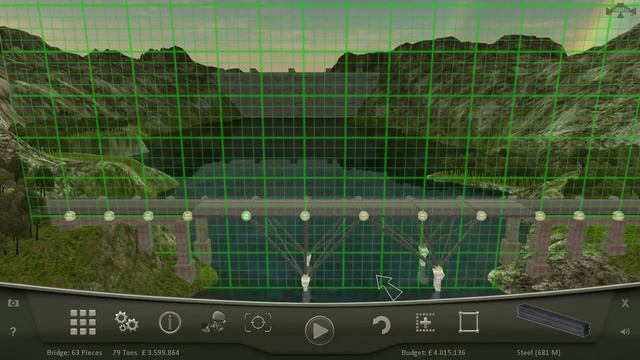640x360 pixels.
Task: Show level information with the i icon
Action: [x=170, y=322]
